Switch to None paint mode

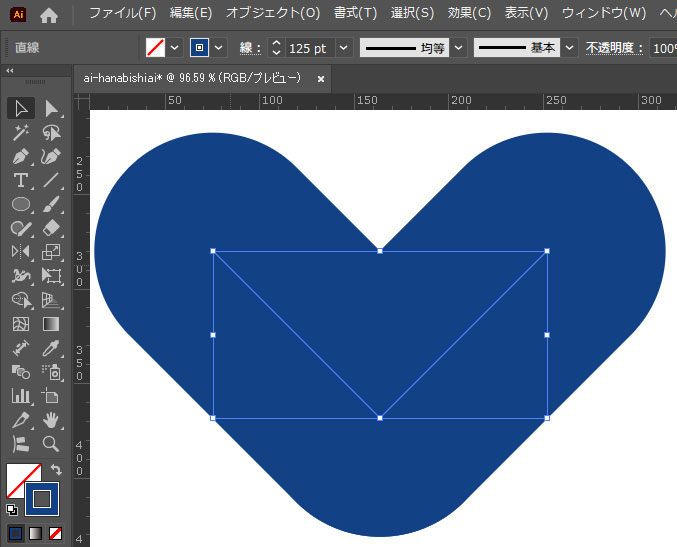pos(56,533)
